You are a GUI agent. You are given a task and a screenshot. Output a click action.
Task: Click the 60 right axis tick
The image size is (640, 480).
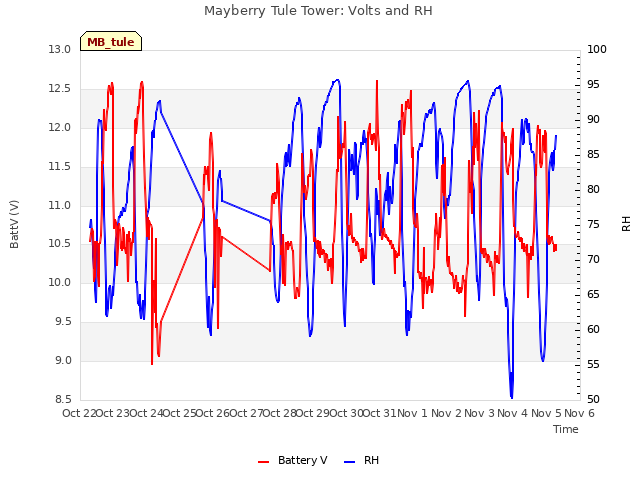[593, 329]
